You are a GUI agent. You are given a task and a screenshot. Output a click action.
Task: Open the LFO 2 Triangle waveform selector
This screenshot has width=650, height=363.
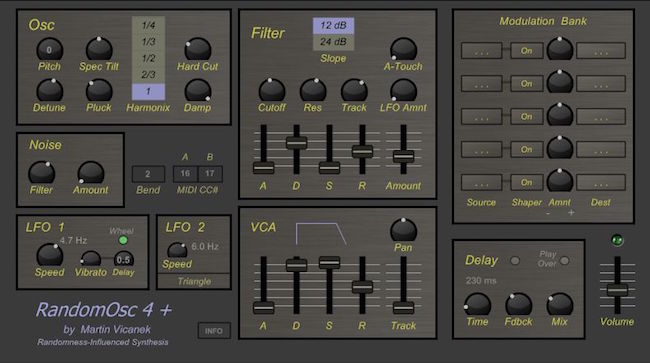194,281
